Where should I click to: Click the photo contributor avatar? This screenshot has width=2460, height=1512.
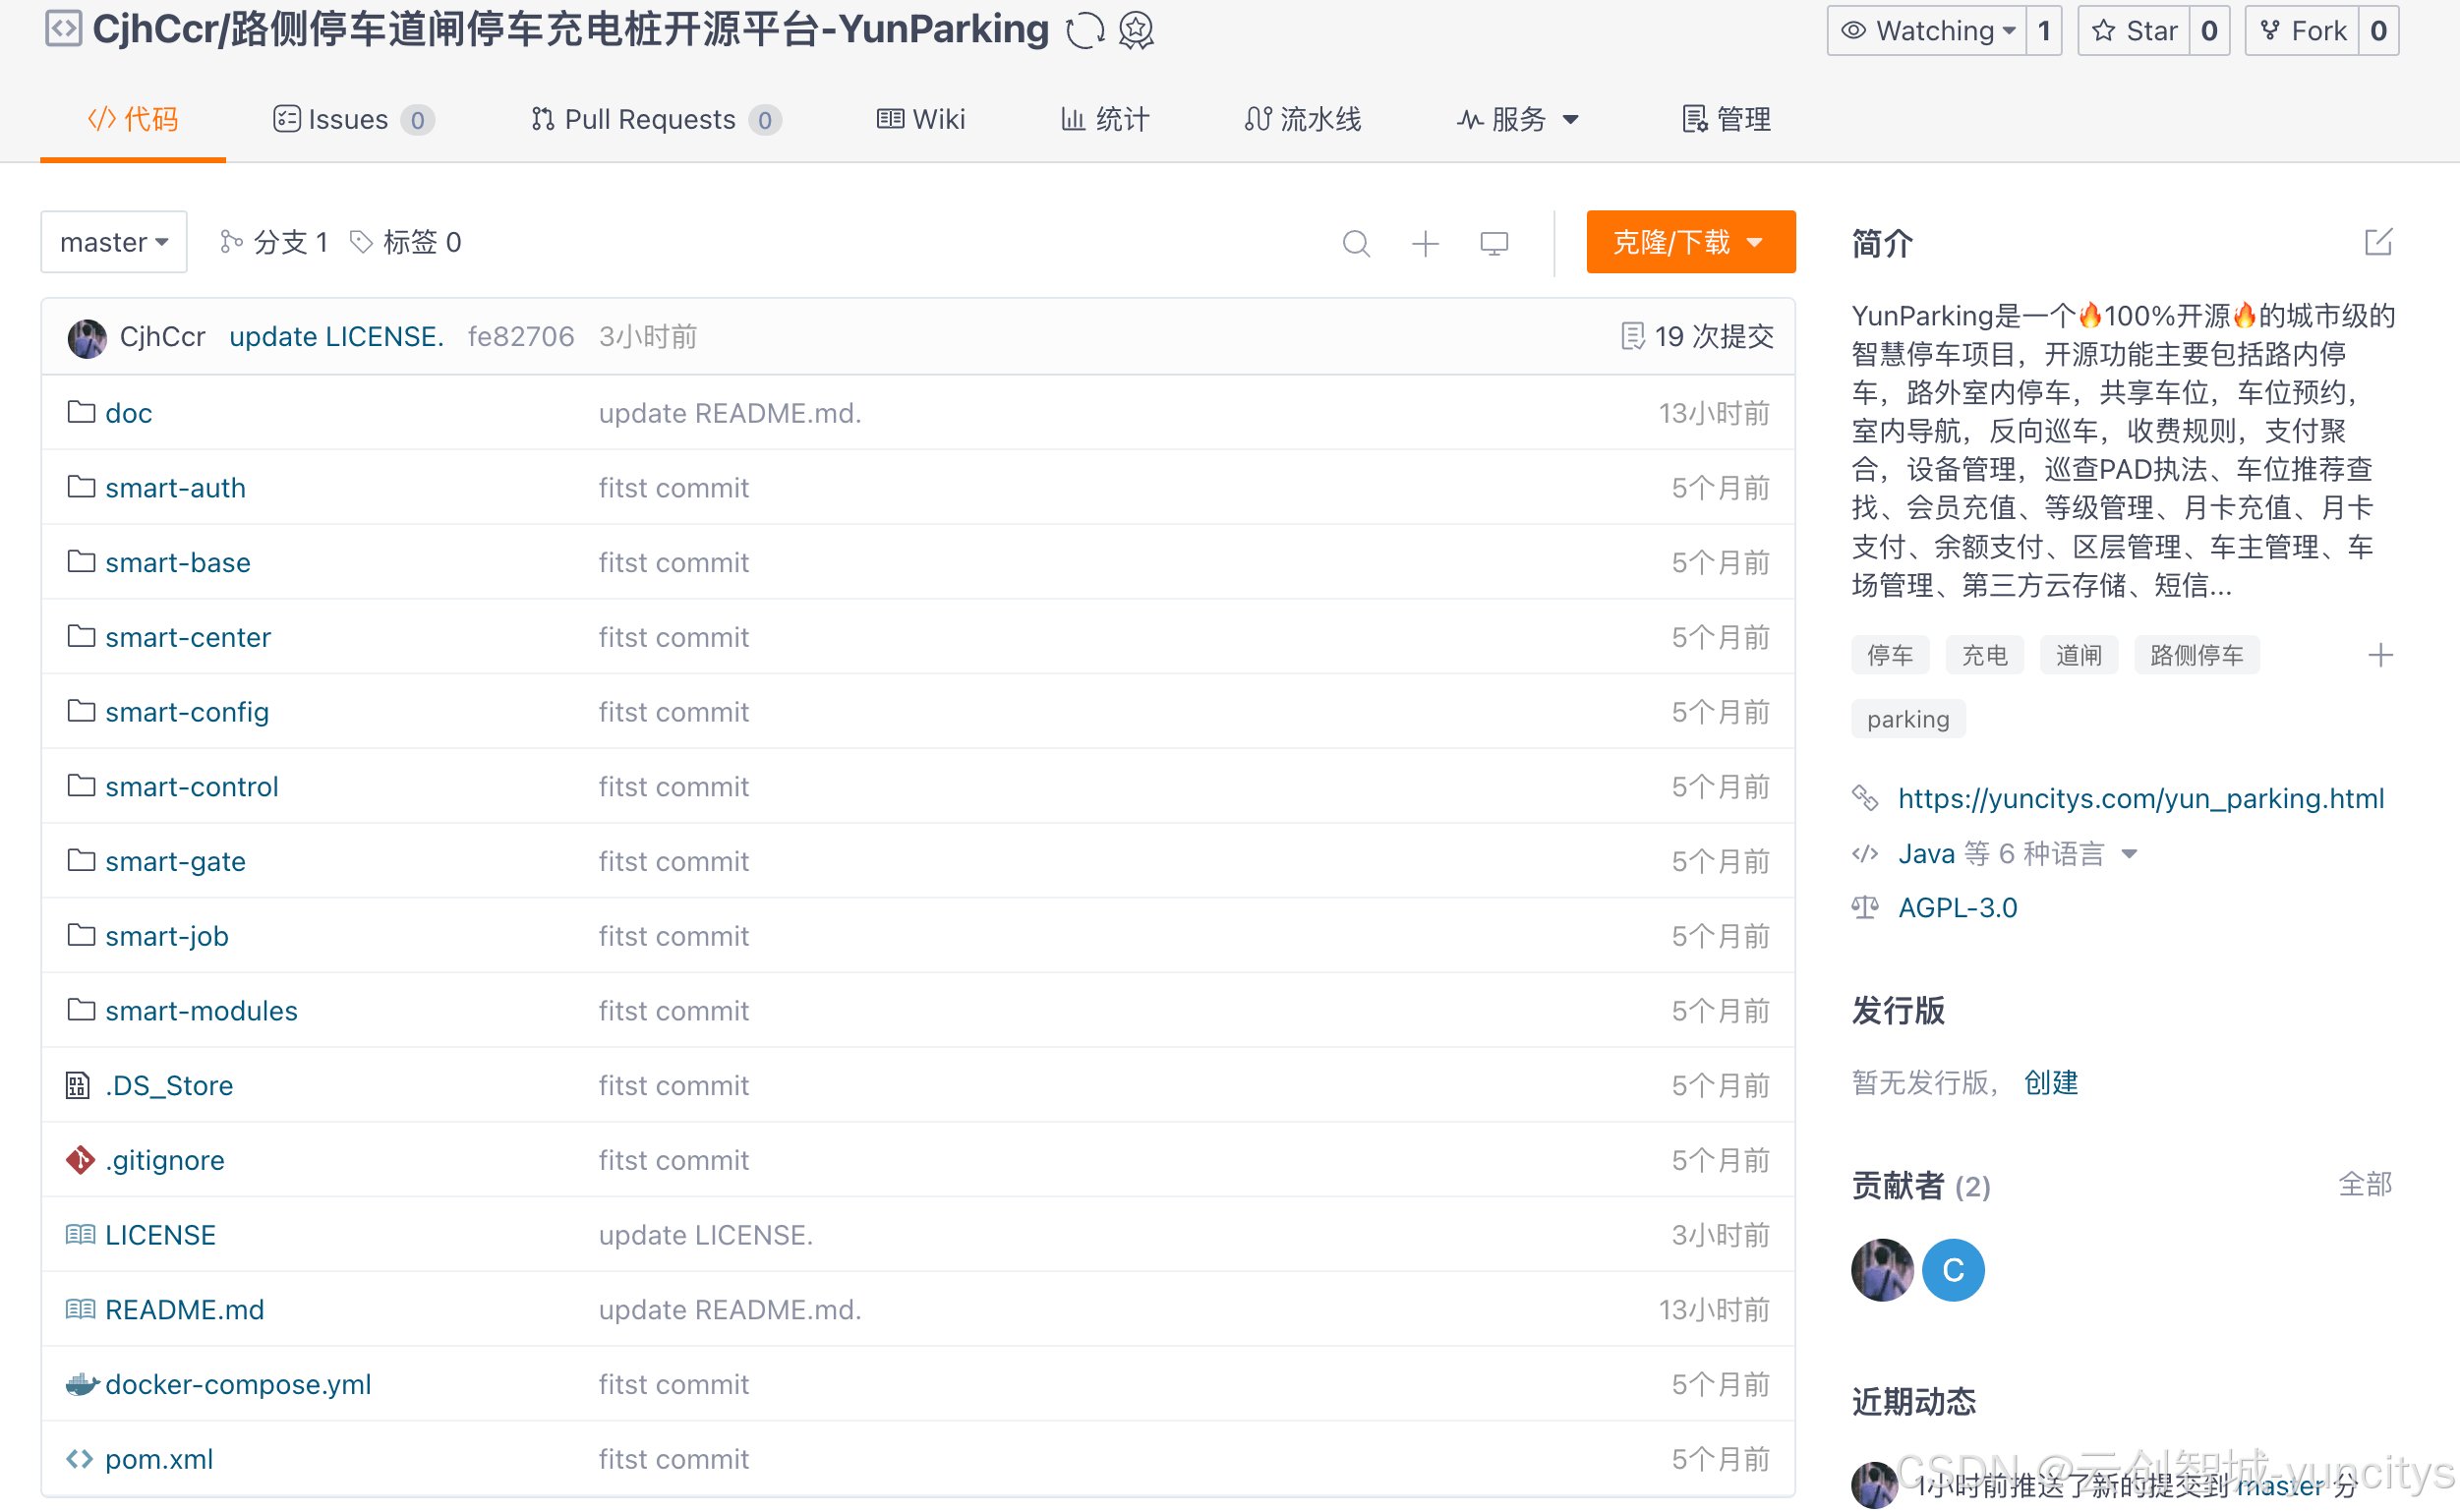(x=1882, y=1270)
